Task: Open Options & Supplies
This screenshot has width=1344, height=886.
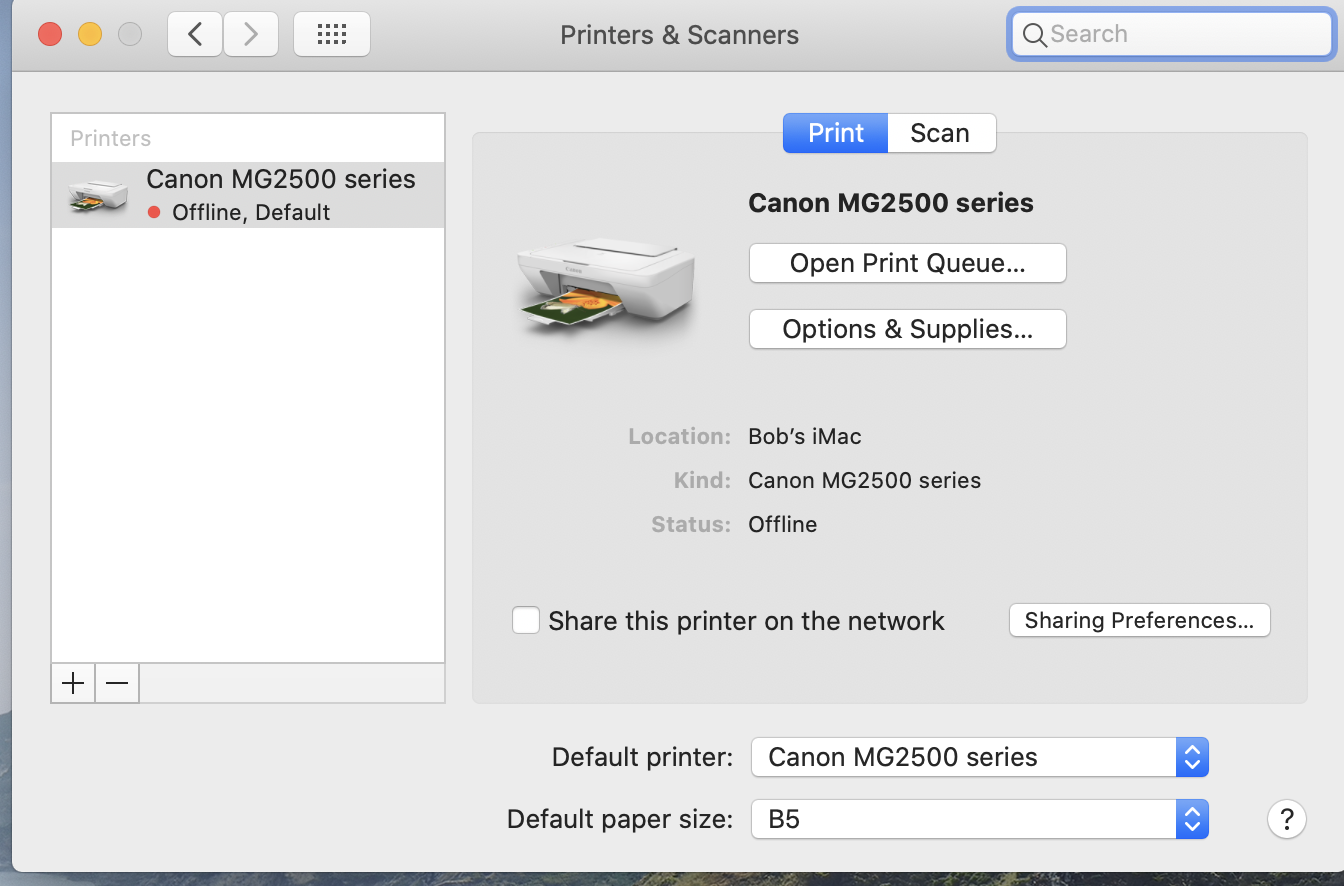Action: point(908,329)
